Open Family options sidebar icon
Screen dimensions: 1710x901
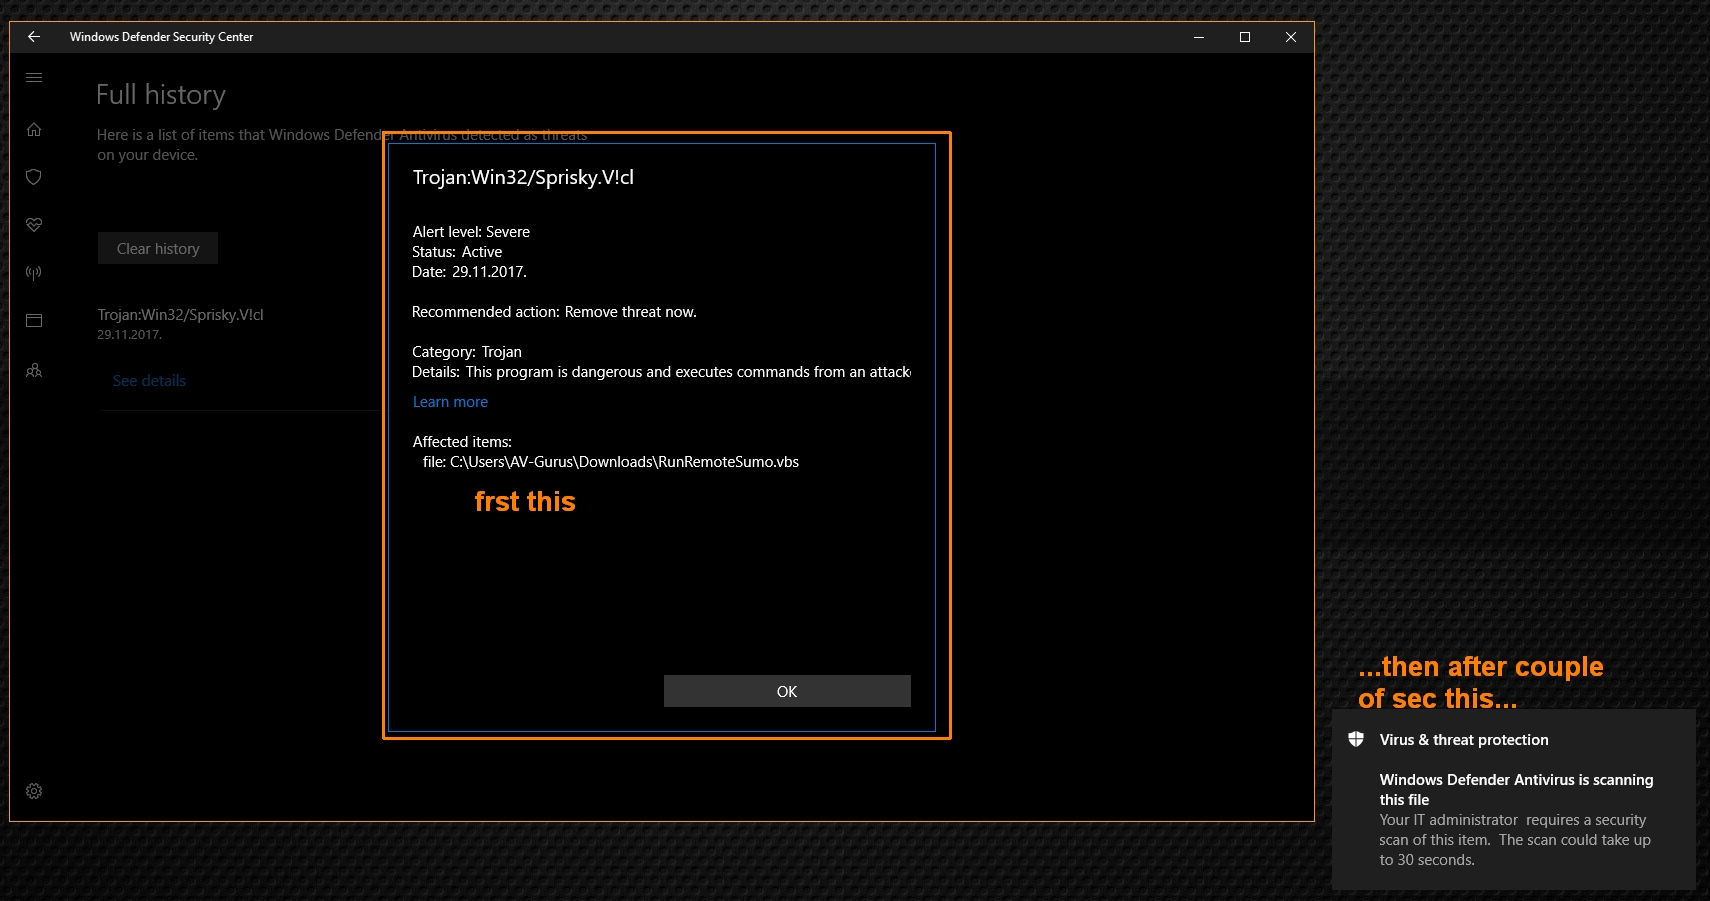34,370
